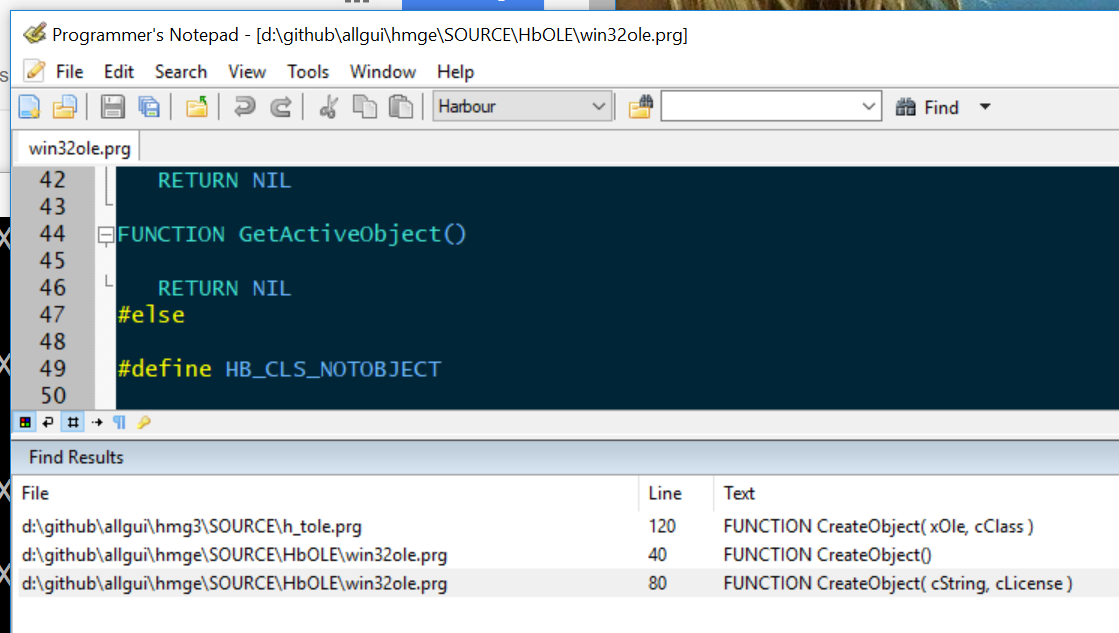Paste from clipboard toolbar icon
1119x633 pixels.
click(x=400, y=107)
